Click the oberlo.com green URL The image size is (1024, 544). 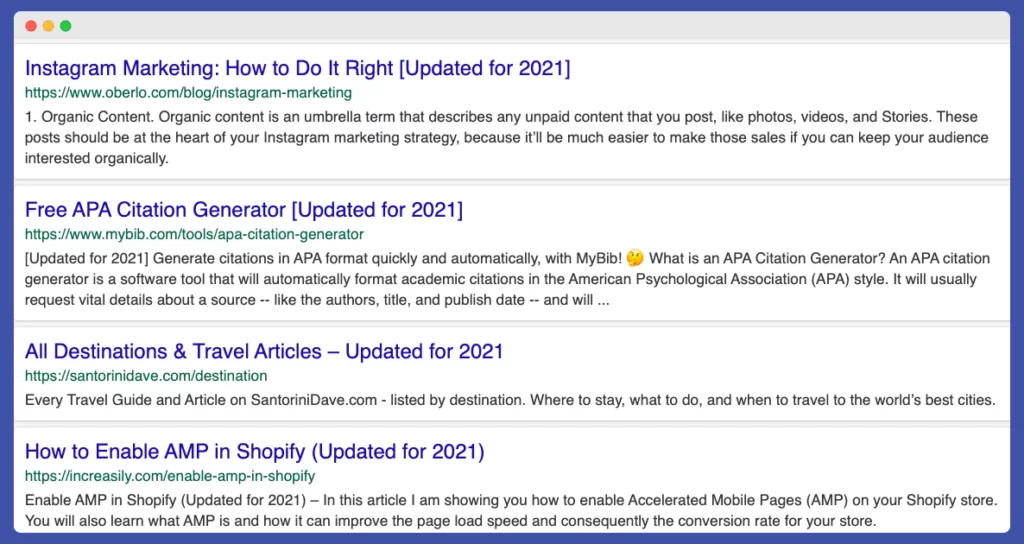[x=188, y=93]
